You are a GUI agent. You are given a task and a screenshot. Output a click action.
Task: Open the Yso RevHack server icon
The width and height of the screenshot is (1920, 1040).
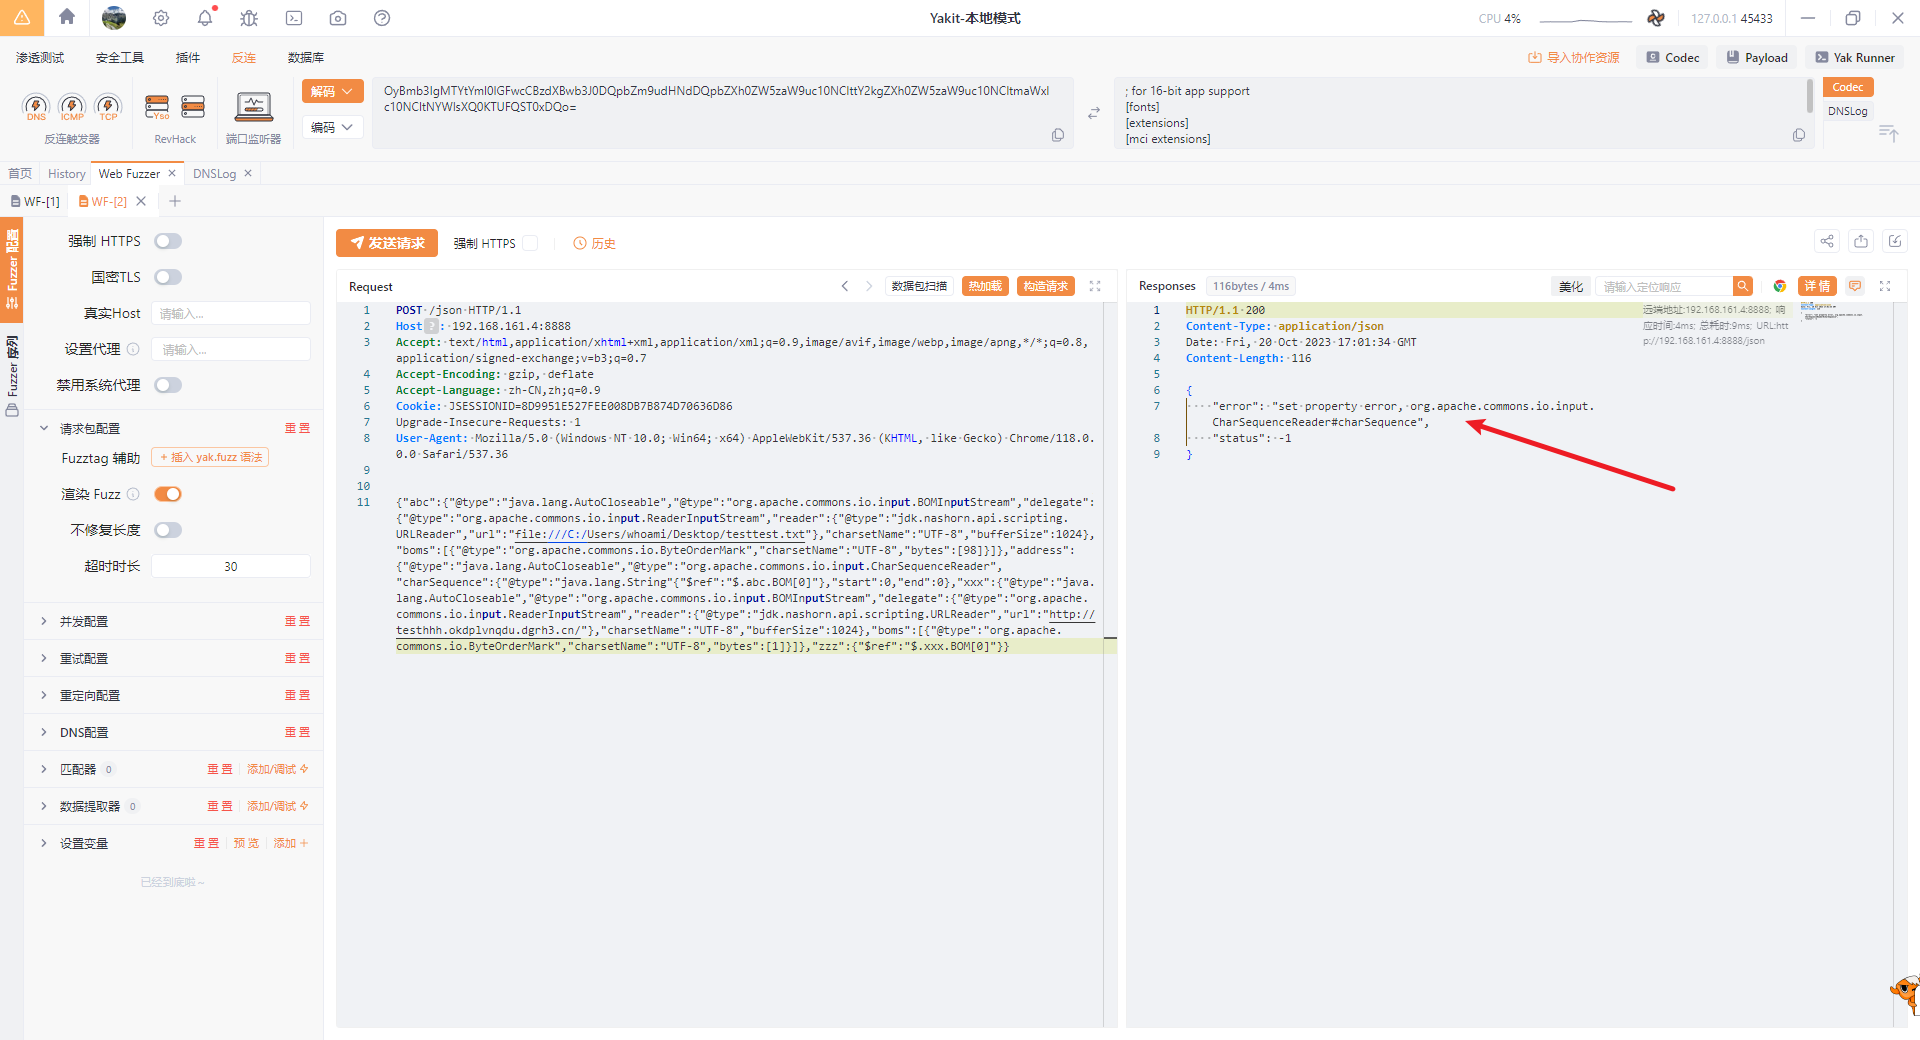click(157, 107)
